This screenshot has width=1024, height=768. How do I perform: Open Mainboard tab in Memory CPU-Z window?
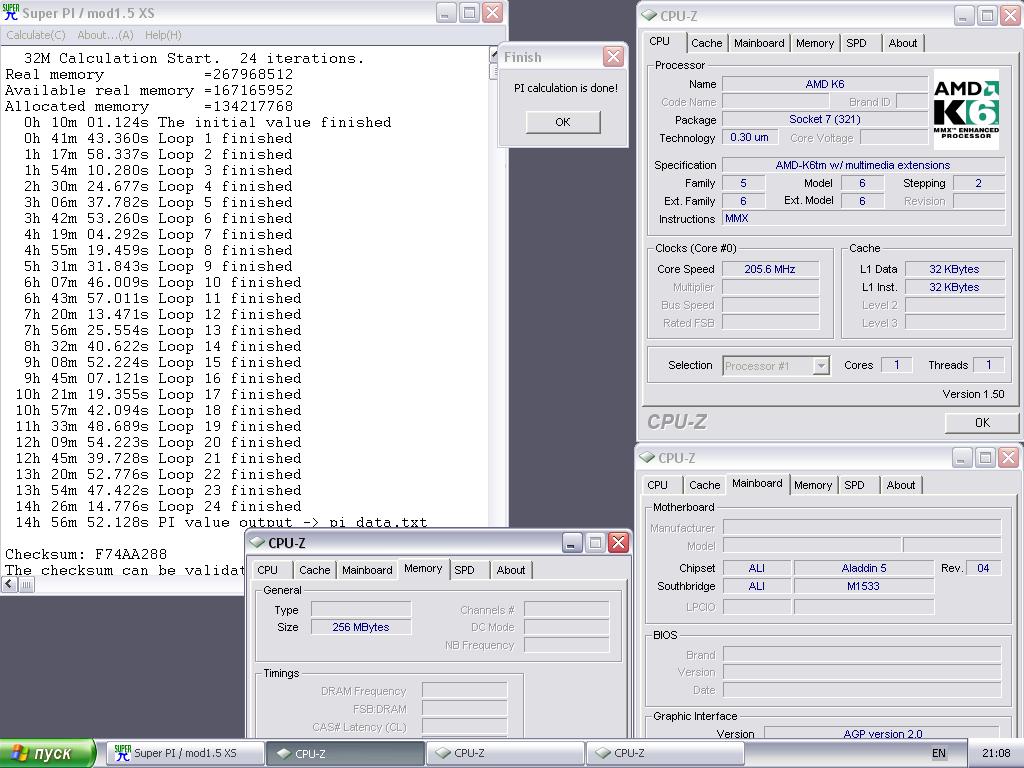pos(367,570)
